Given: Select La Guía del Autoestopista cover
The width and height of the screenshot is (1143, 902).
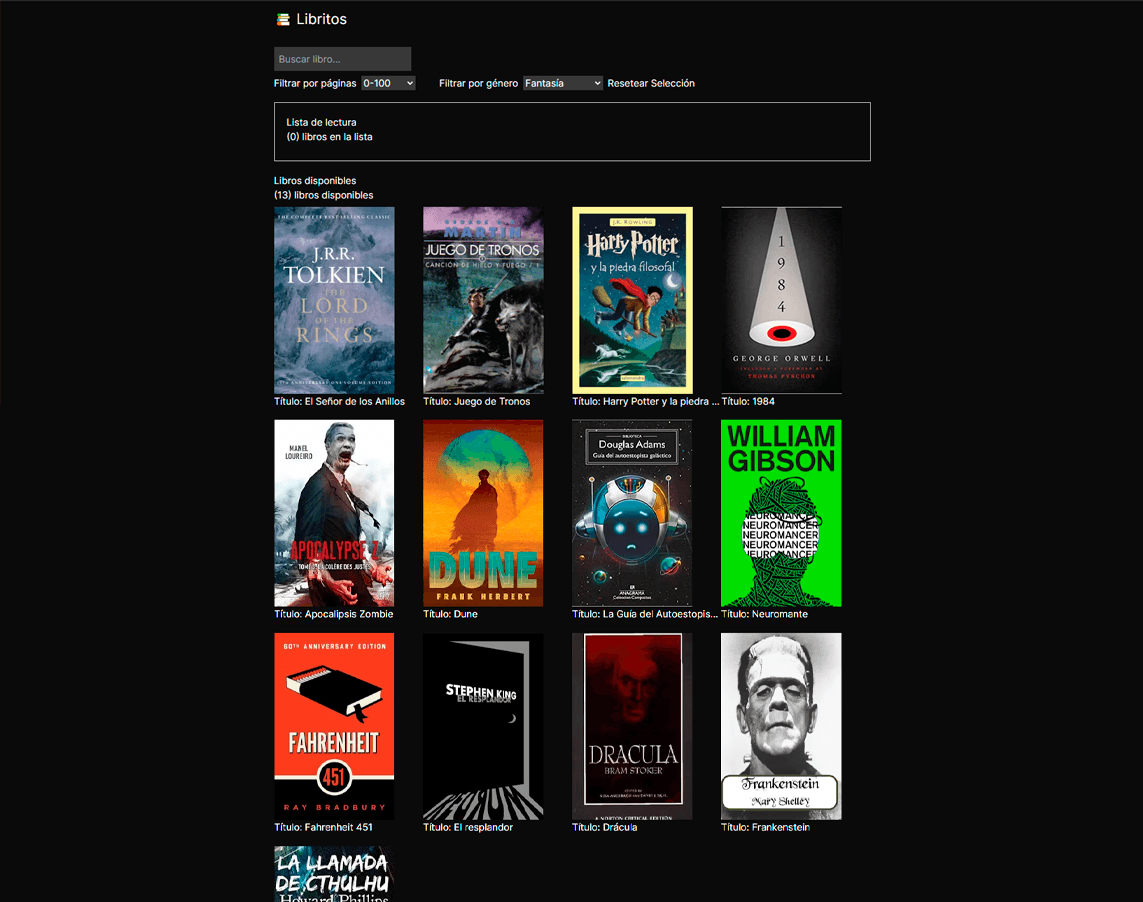Looking at the screenshot, I should pos(632,513).
